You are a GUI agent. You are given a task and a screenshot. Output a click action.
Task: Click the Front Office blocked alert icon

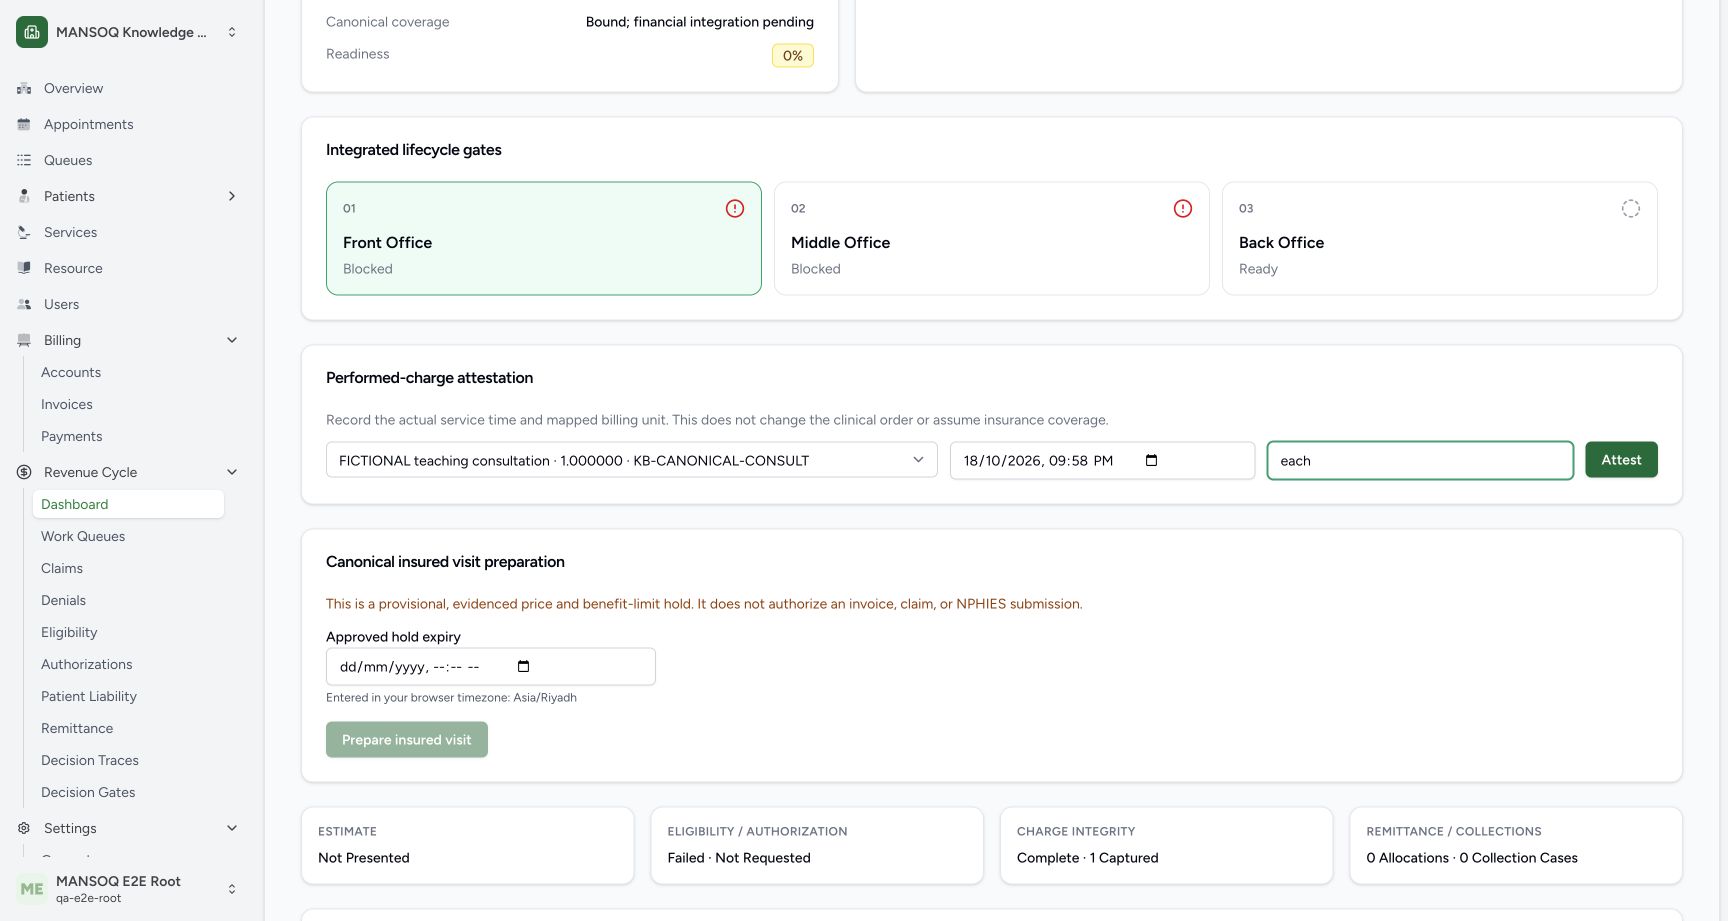(x=735, y=208)
